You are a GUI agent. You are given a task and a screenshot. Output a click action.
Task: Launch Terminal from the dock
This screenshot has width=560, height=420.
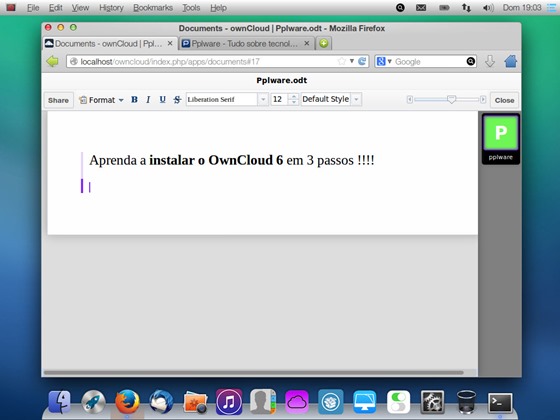pyautogui.click(x=500, y=403)
